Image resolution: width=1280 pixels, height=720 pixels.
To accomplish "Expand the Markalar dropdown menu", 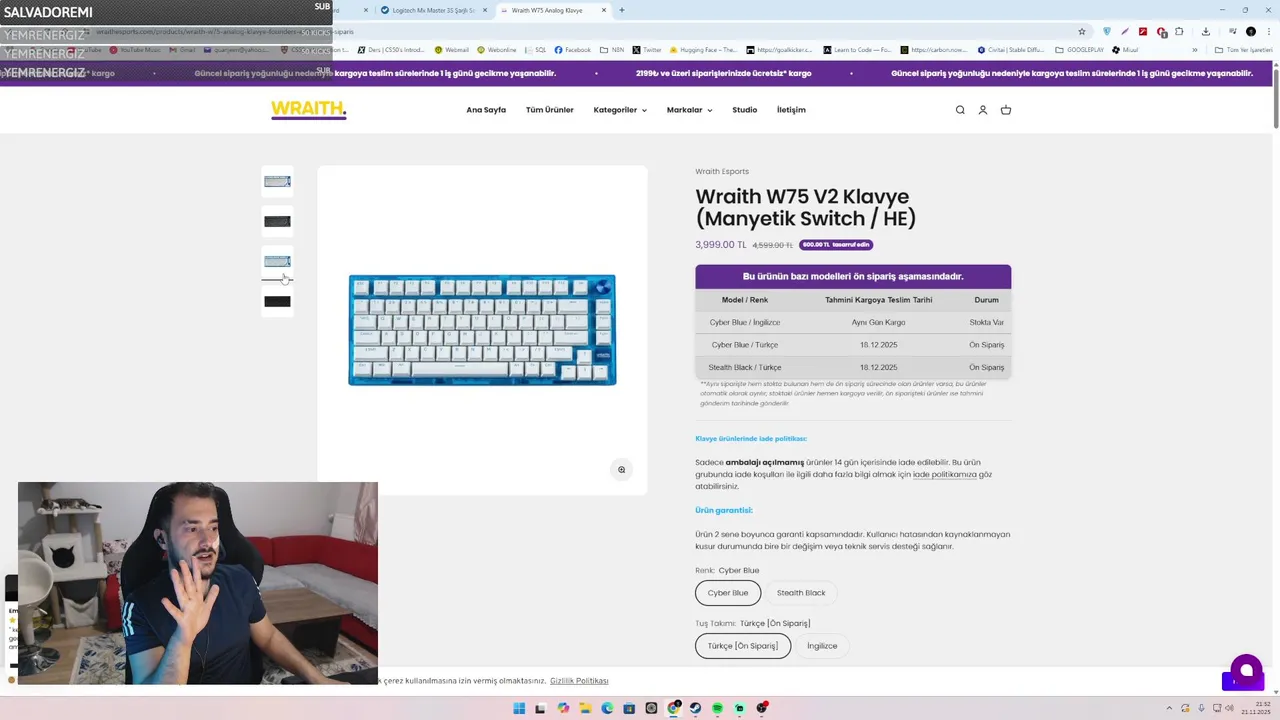I will coord(689,110).
